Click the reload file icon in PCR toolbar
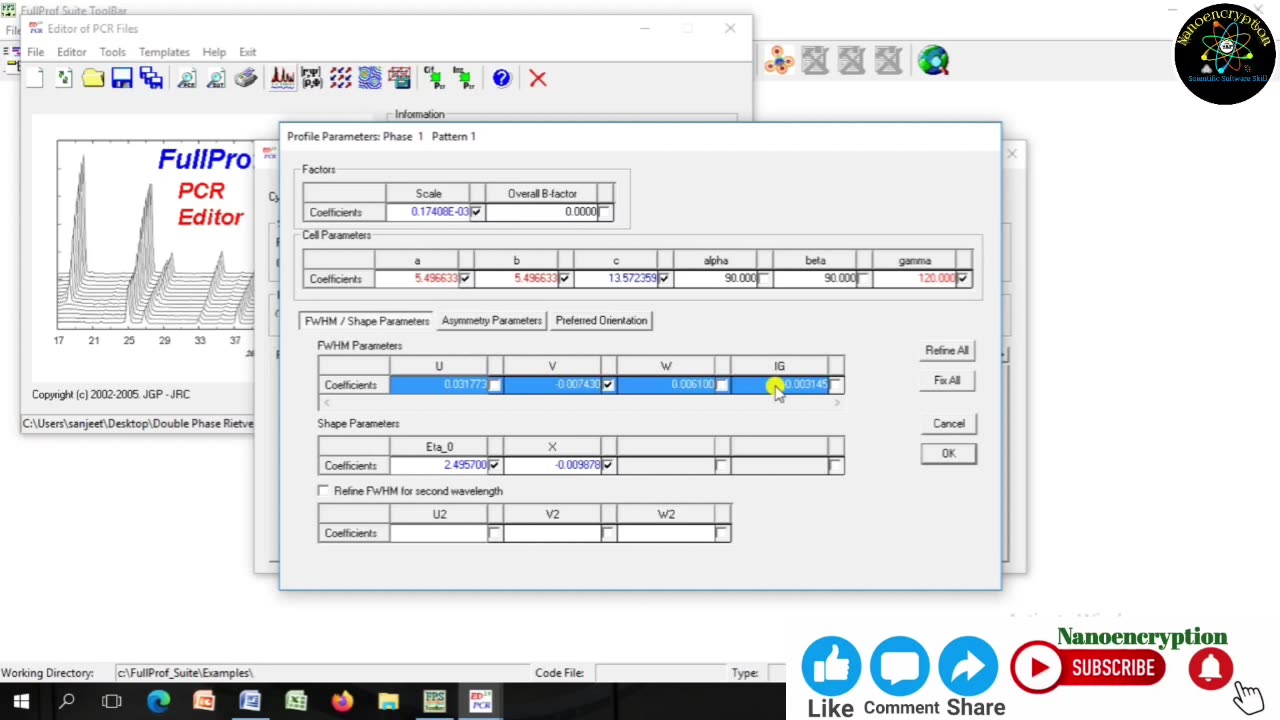 pos(64,78)
